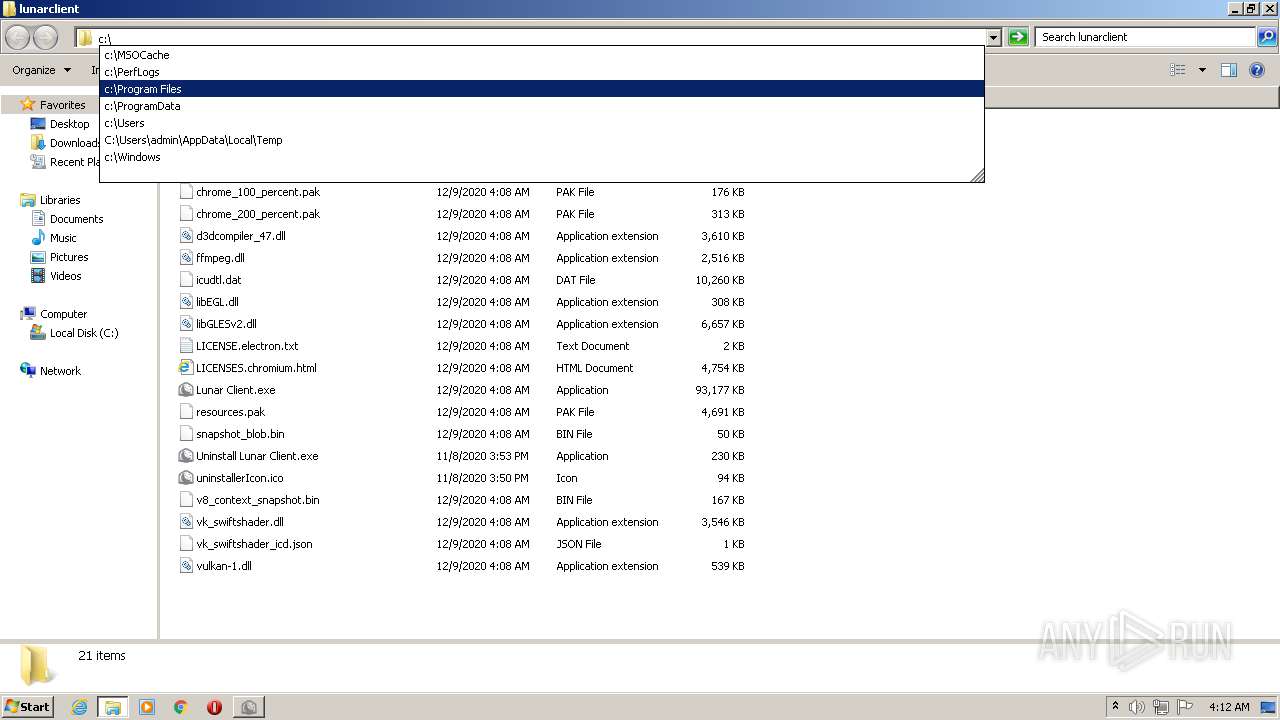
Task: Select LICENSES.chromium.html file icon
Action: (186, 368)
